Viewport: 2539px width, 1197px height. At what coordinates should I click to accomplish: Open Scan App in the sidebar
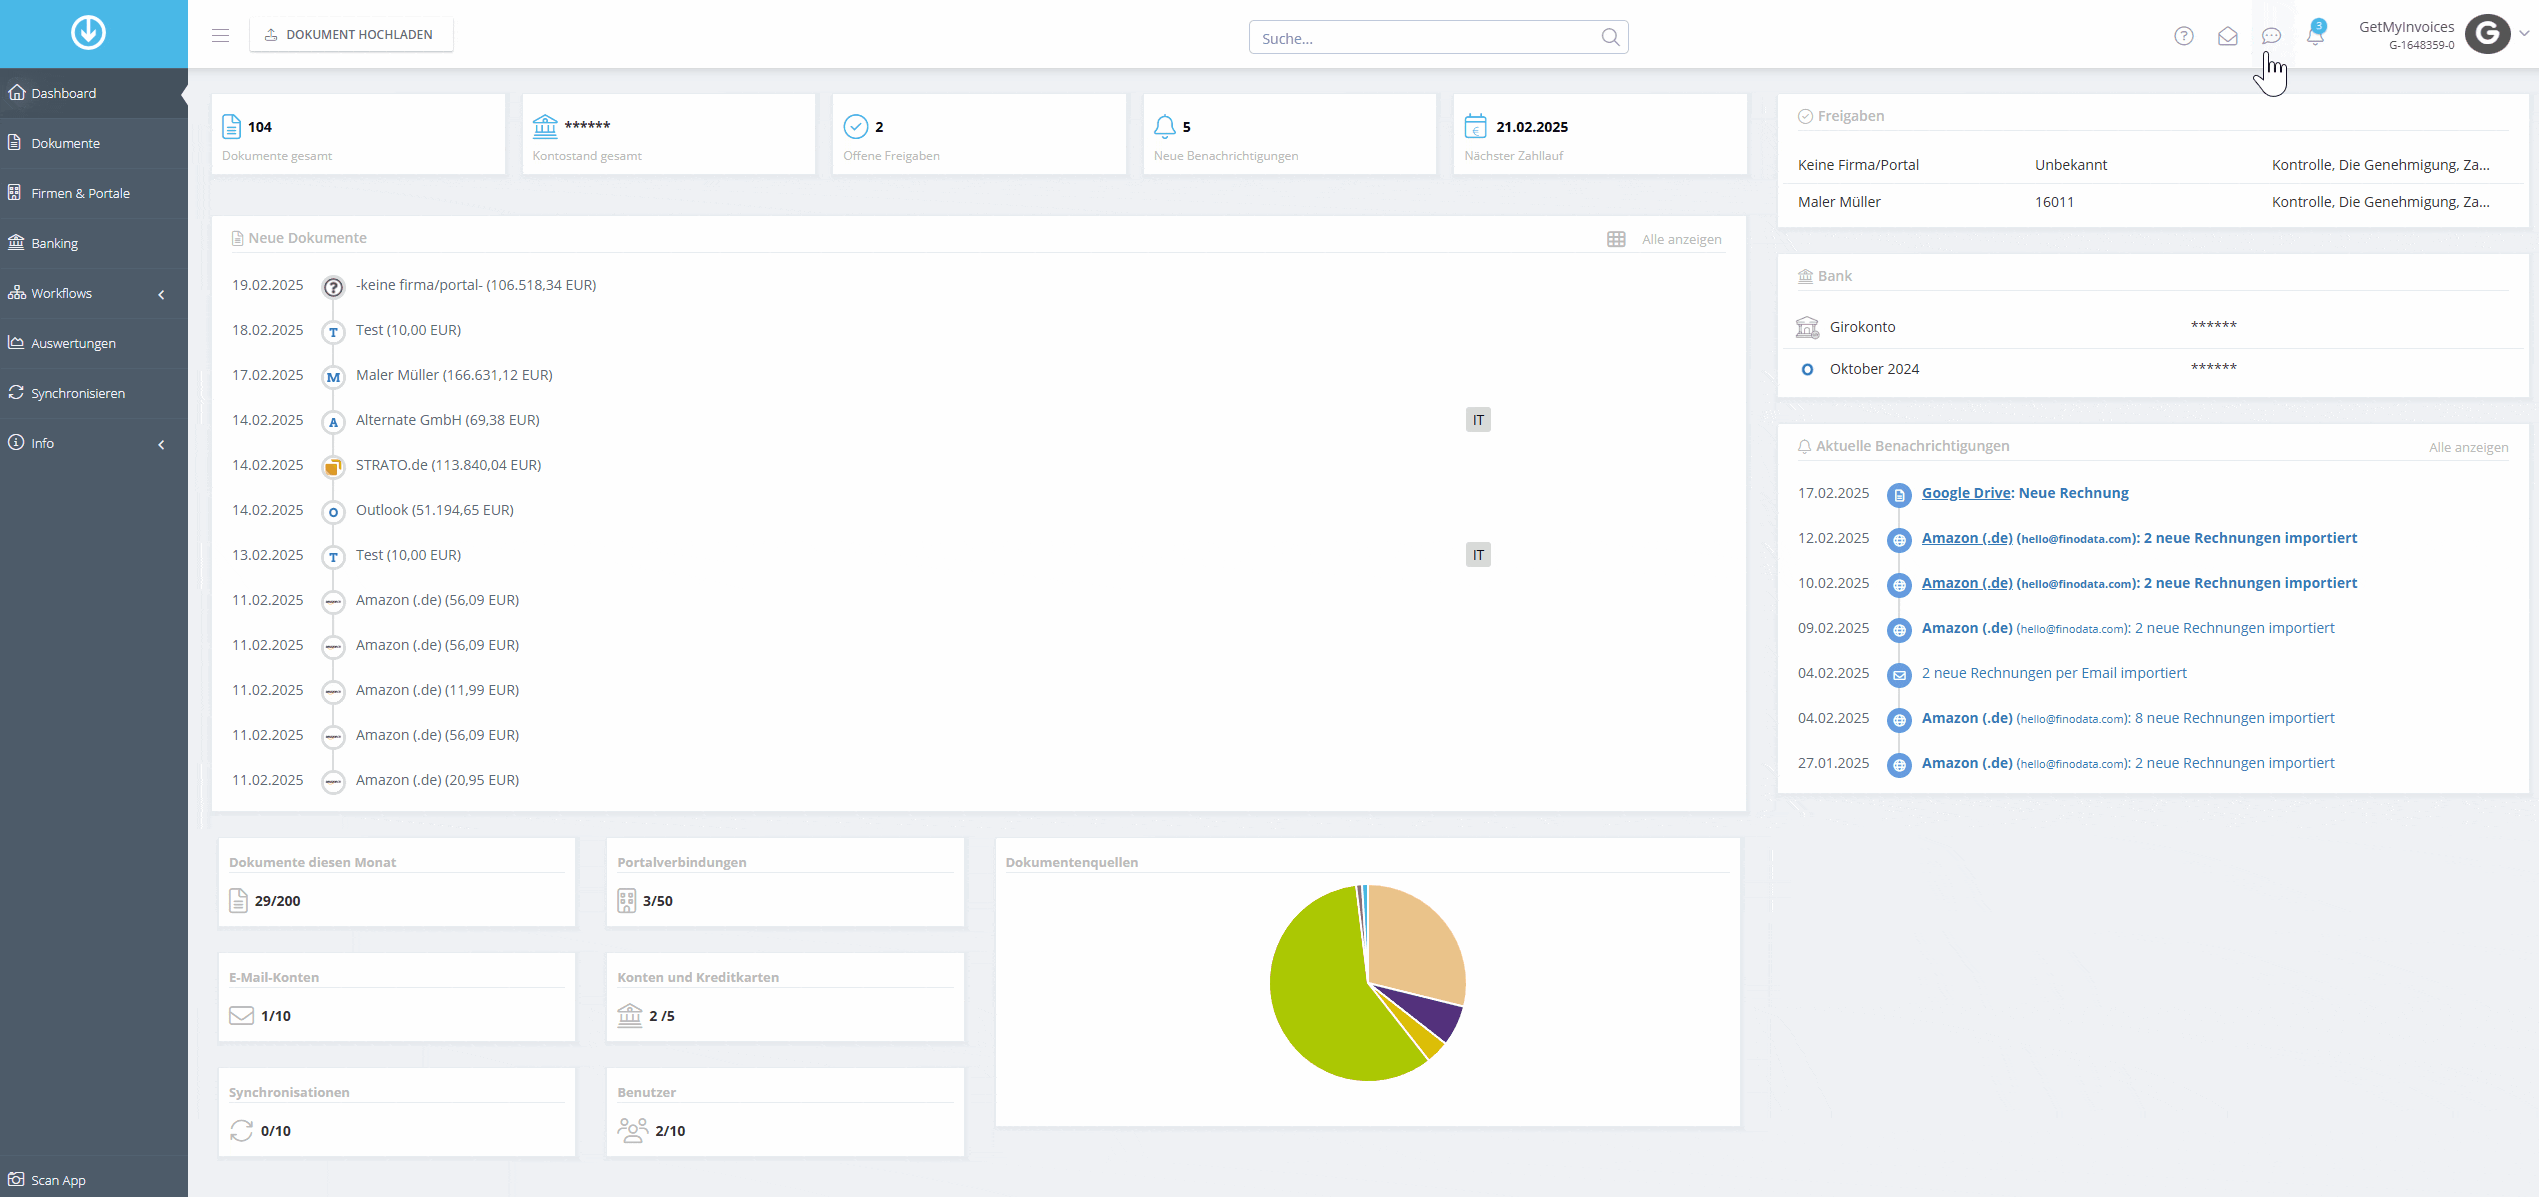(94, 1179)
